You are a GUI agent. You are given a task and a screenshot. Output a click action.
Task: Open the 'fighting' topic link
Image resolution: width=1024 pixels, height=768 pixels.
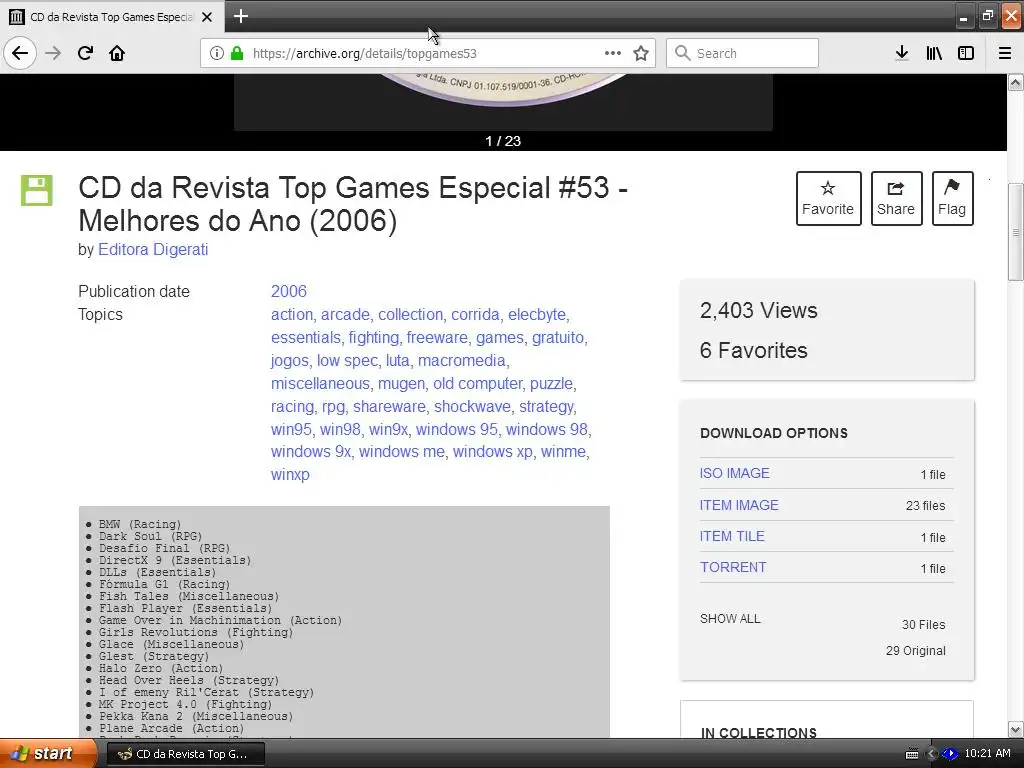pos(373,338)
